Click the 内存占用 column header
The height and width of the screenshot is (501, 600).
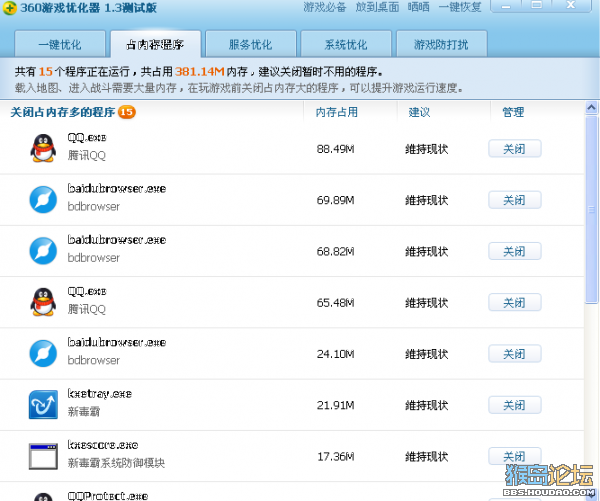pyautogui.click(x=337, y=112)
